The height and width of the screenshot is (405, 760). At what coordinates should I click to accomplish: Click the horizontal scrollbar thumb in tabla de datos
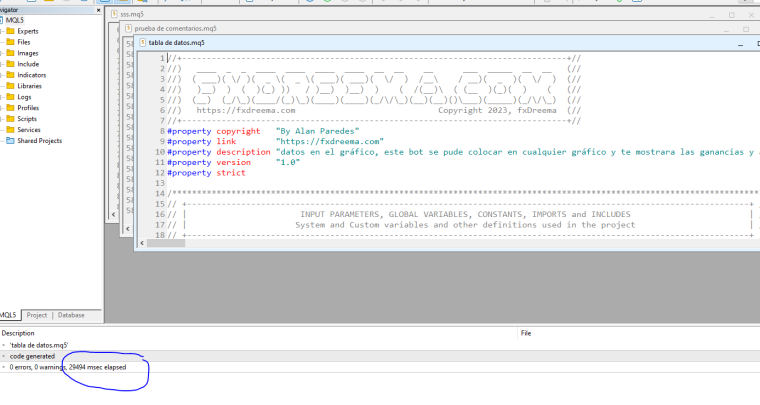coord(166,243)
